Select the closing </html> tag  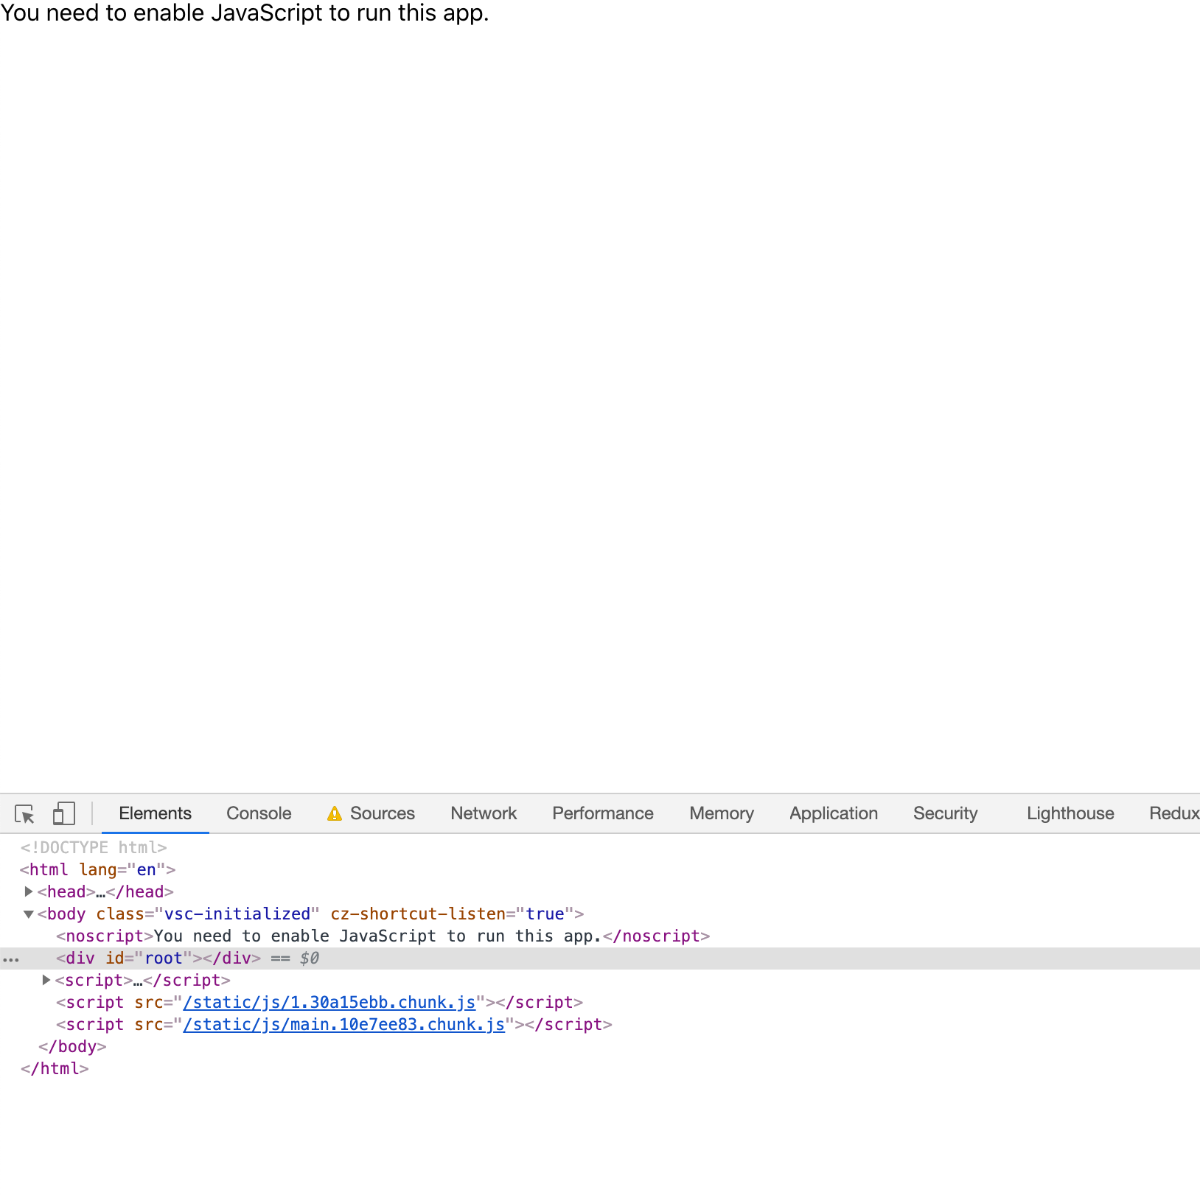tap(55, 1068)
